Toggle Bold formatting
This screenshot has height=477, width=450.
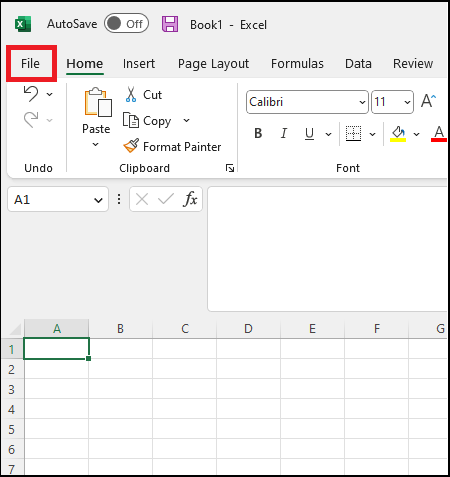coord(258,133)
